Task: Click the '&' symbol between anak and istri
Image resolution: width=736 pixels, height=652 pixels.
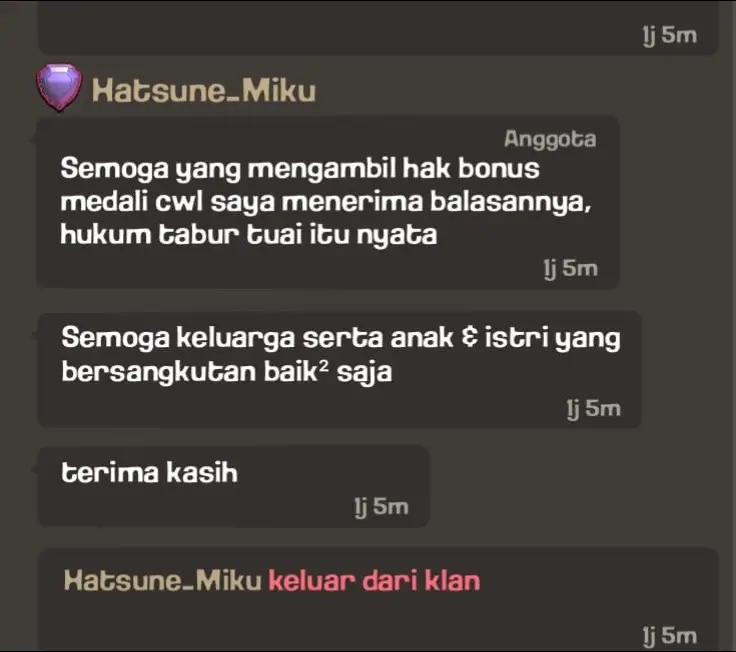Action: [469, 338]
